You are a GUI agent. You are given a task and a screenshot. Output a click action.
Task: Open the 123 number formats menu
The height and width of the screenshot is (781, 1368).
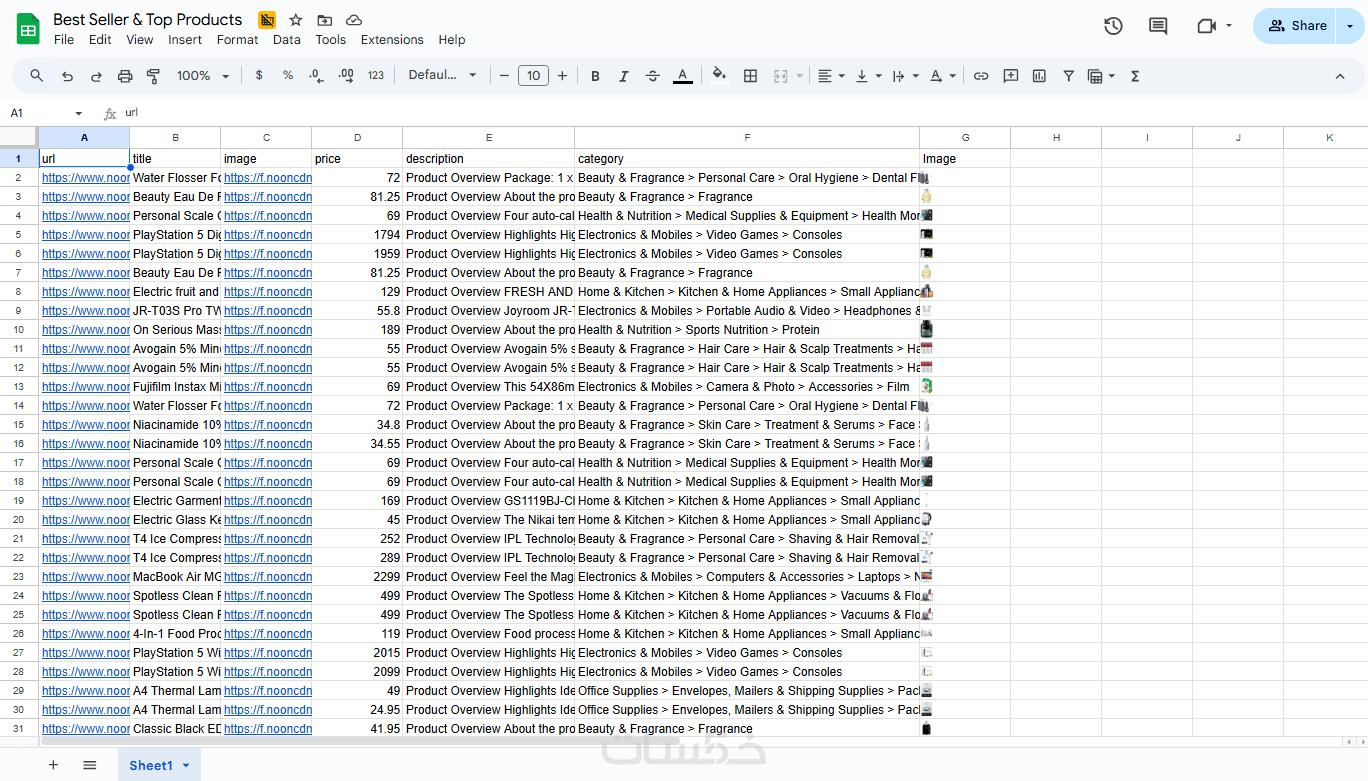pos(376,76)
